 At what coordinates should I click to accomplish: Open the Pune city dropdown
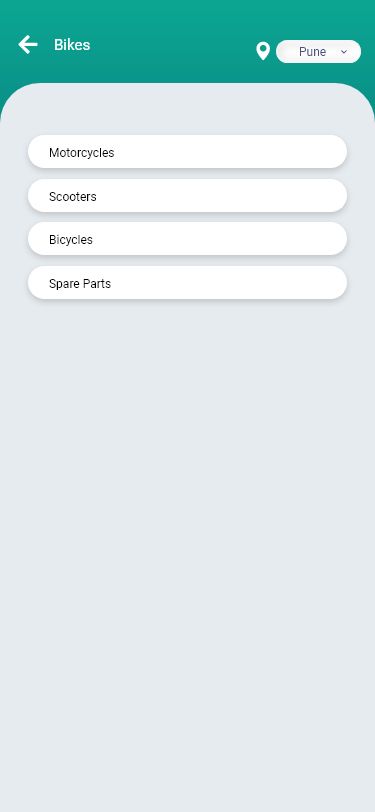319,52
